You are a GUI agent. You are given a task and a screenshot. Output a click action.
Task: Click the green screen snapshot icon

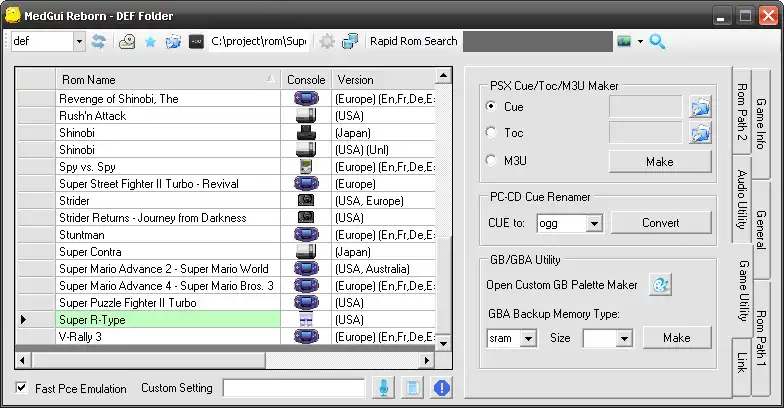(624, 41)
